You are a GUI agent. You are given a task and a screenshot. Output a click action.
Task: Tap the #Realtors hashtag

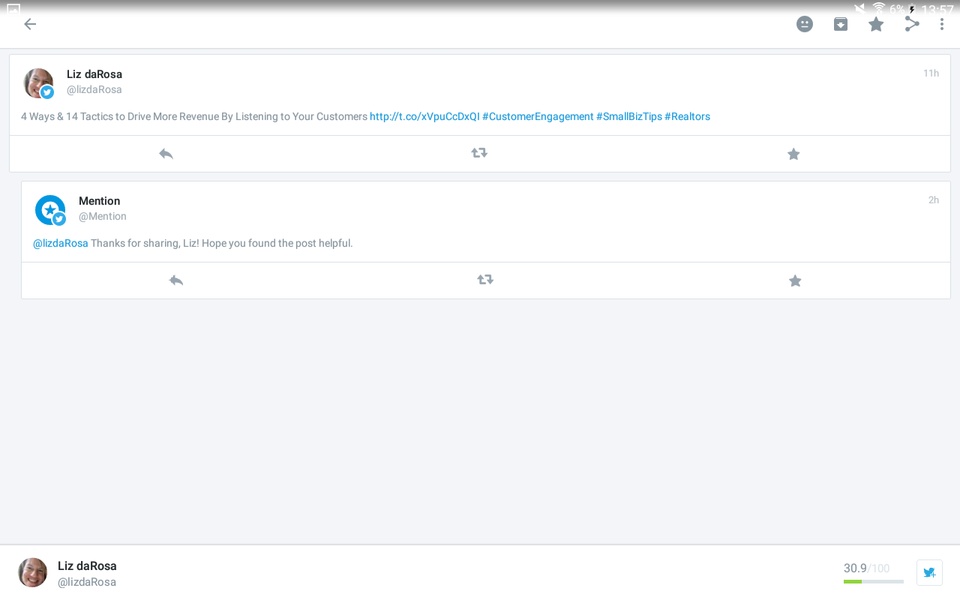click(687, 116)
